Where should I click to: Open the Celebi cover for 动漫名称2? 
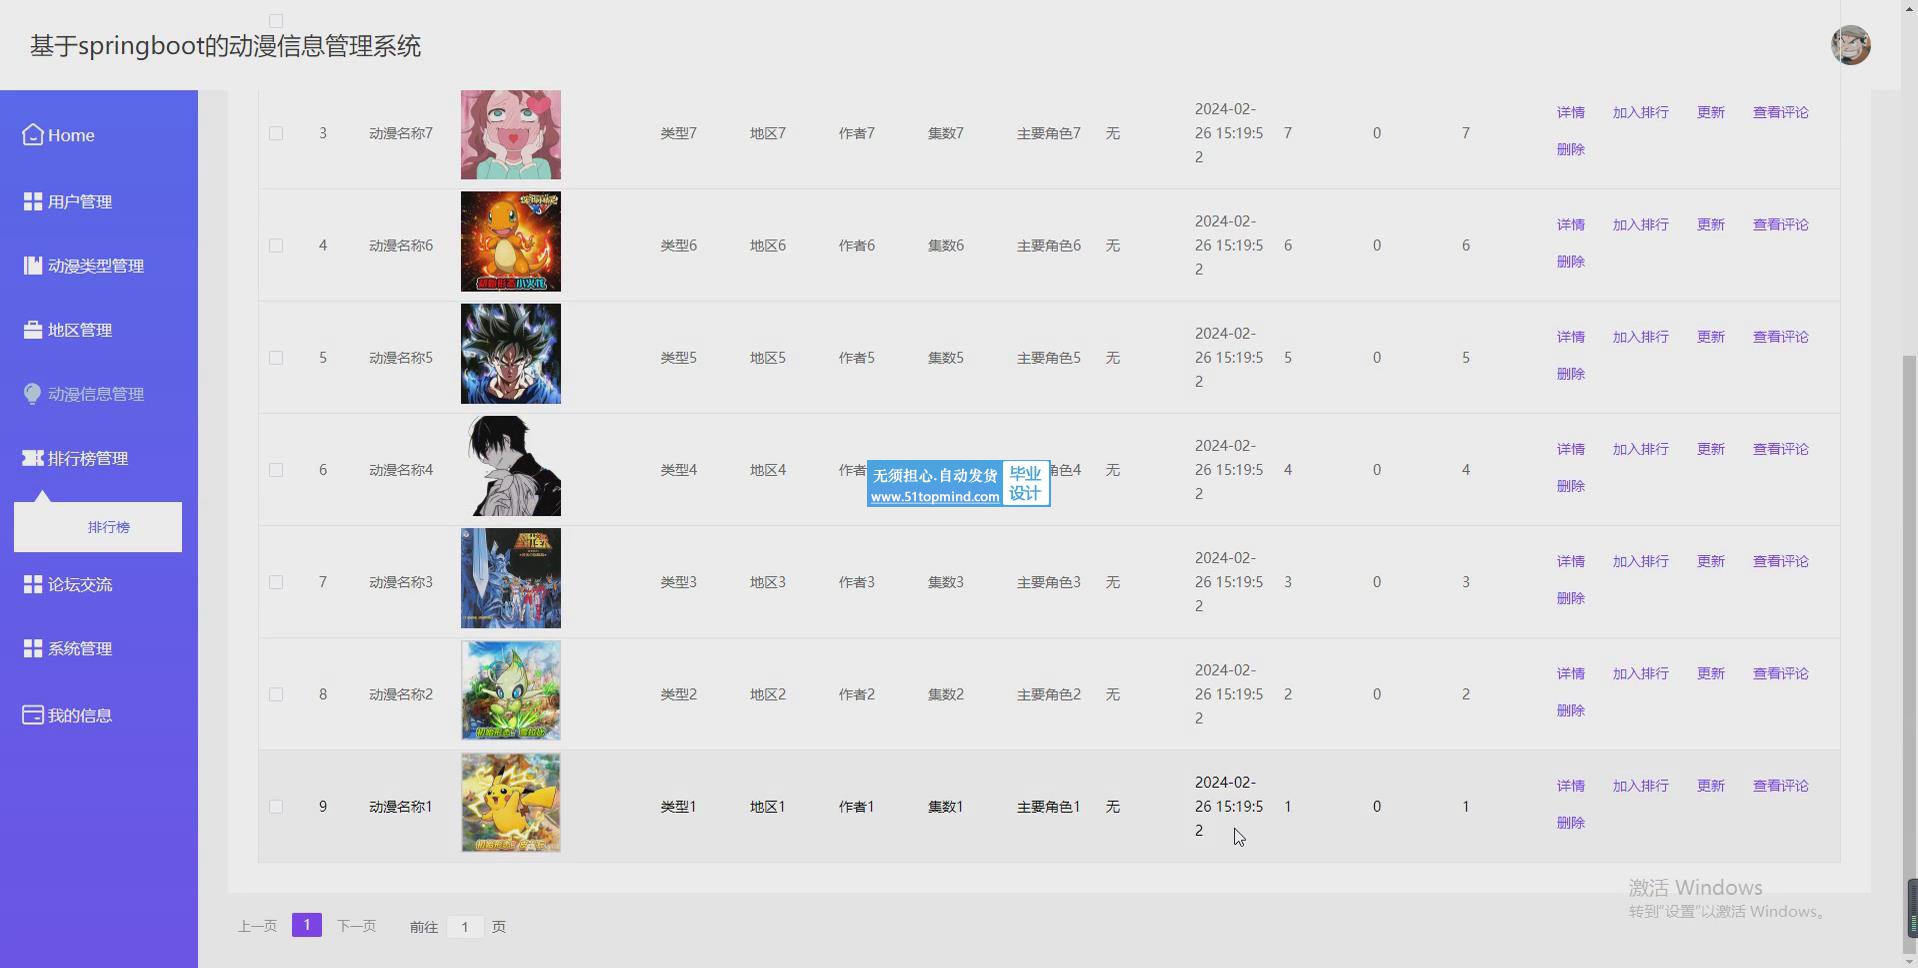[x=511, y=691]
